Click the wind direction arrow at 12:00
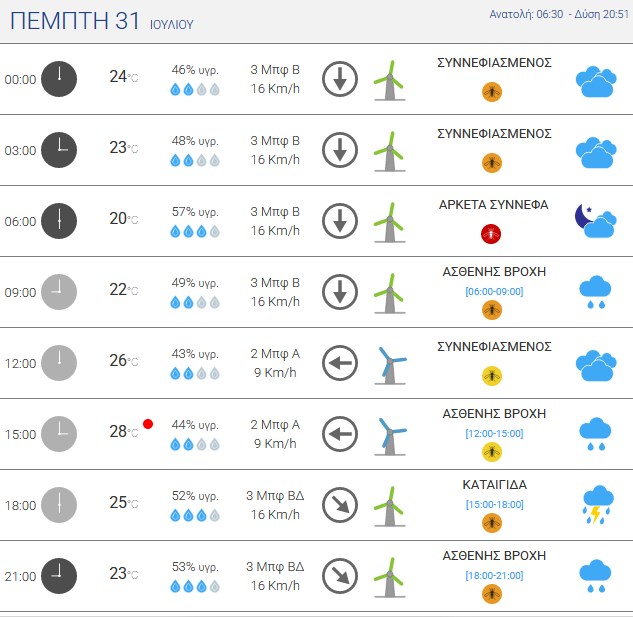Image resolution: width=633 pixels, height=617 pixels. tap(340, 363)
